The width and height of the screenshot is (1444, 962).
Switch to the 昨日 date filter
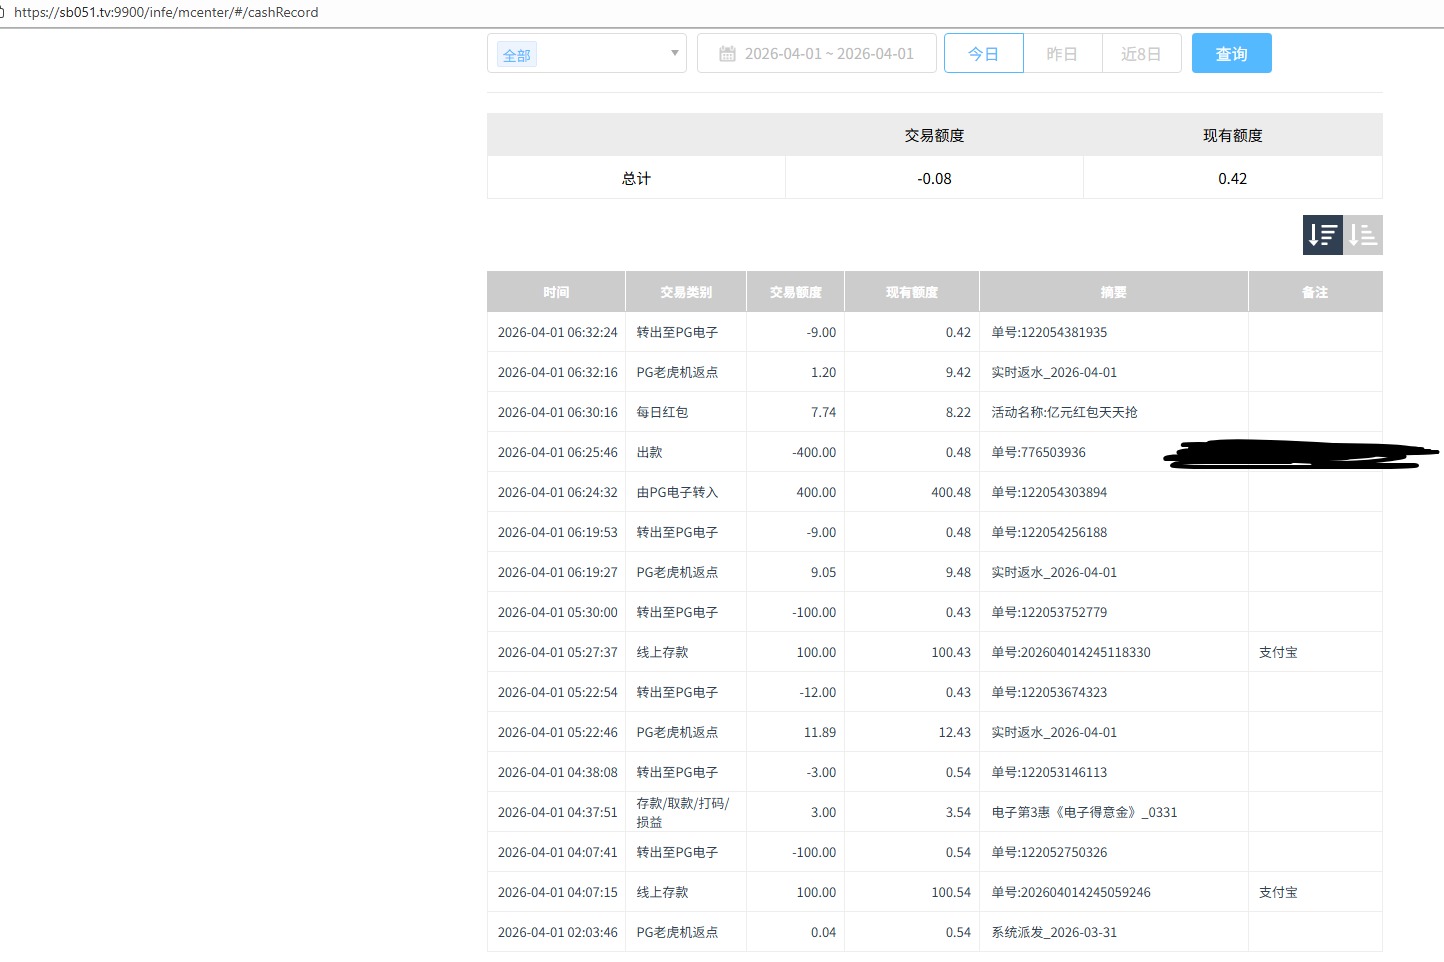click(x=1062, y=54)
